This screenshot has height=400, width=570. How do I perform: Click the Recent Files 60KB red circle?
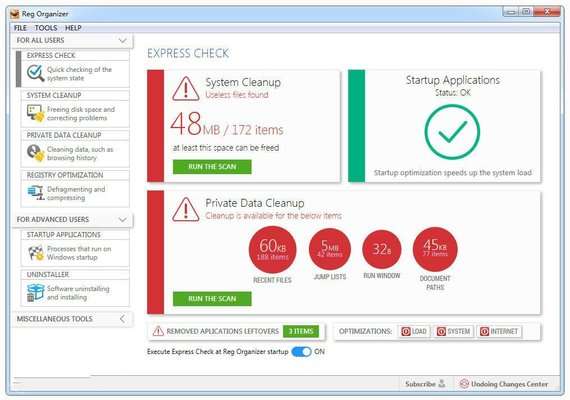coord(272,249)
